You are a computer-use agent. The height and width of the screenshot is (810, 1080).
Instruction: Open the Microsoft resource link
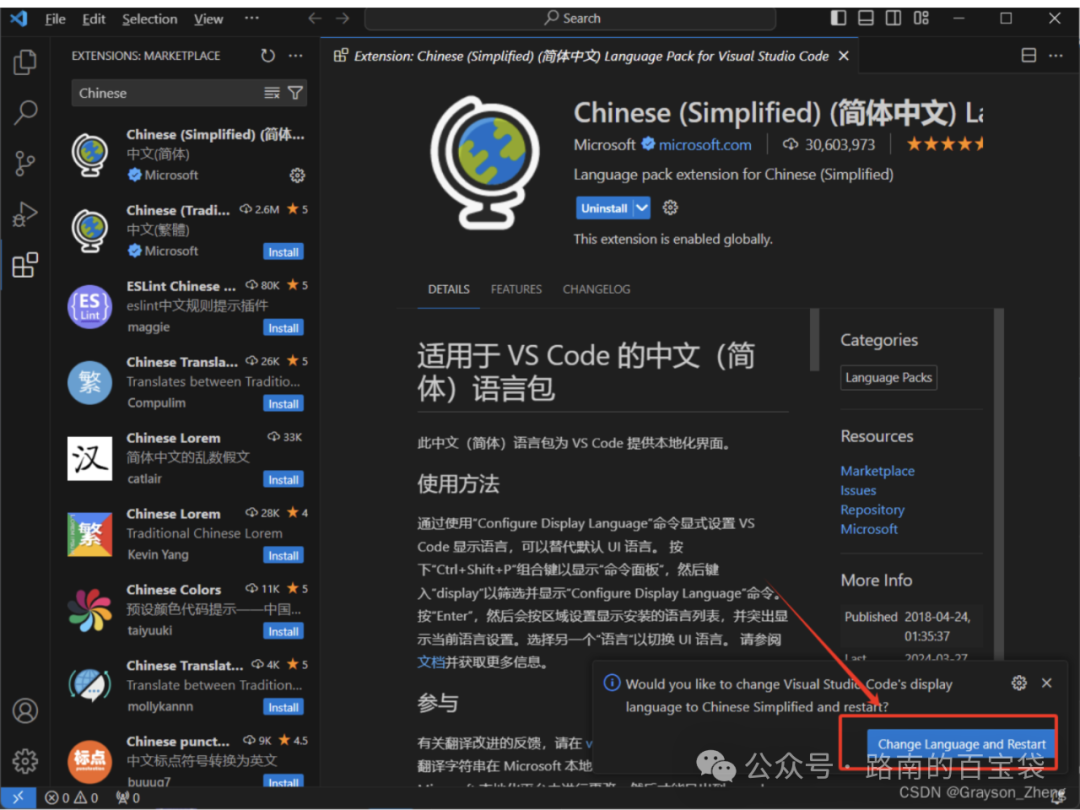pyautogui.click(x=869, y=529)
